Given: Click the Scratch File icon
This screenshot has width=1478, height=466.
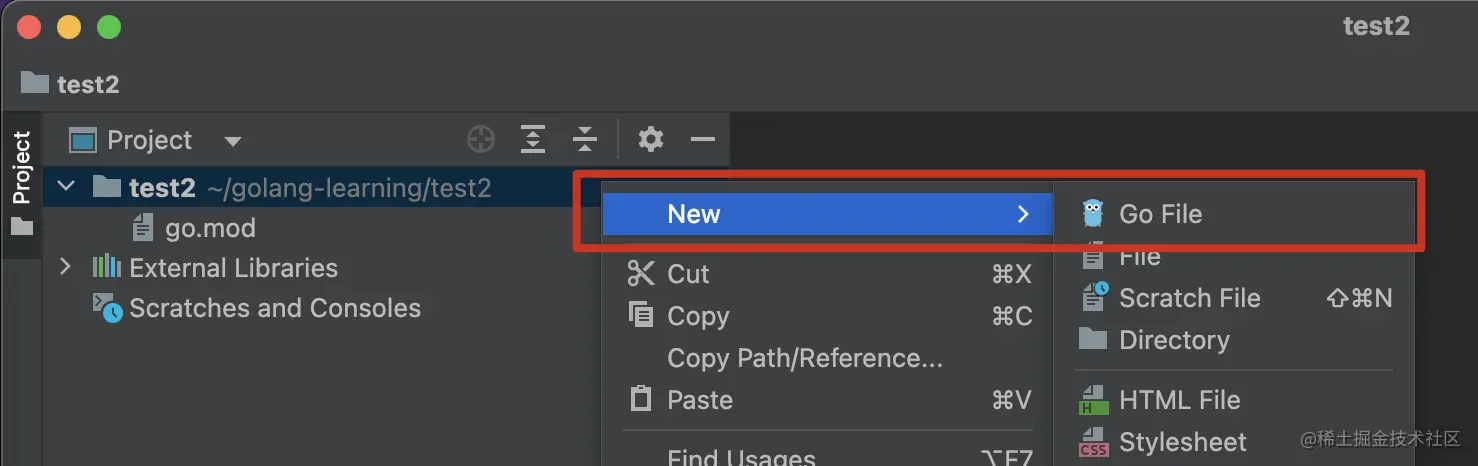Looking at the screenshot, I should pos(1094,298).
